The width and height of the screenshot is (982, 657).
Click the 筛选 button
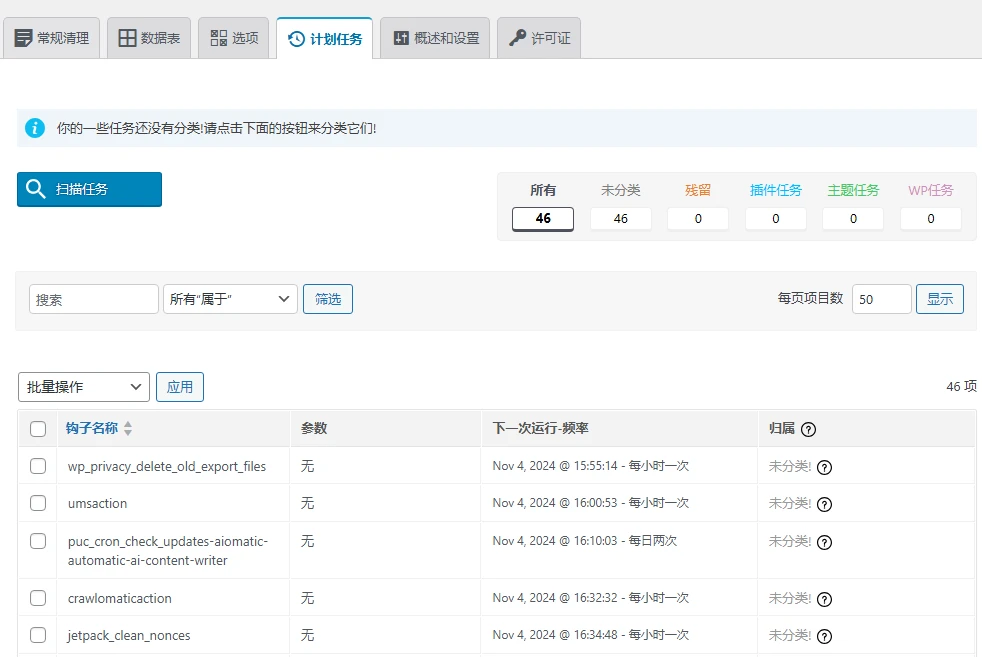[328, 298]
